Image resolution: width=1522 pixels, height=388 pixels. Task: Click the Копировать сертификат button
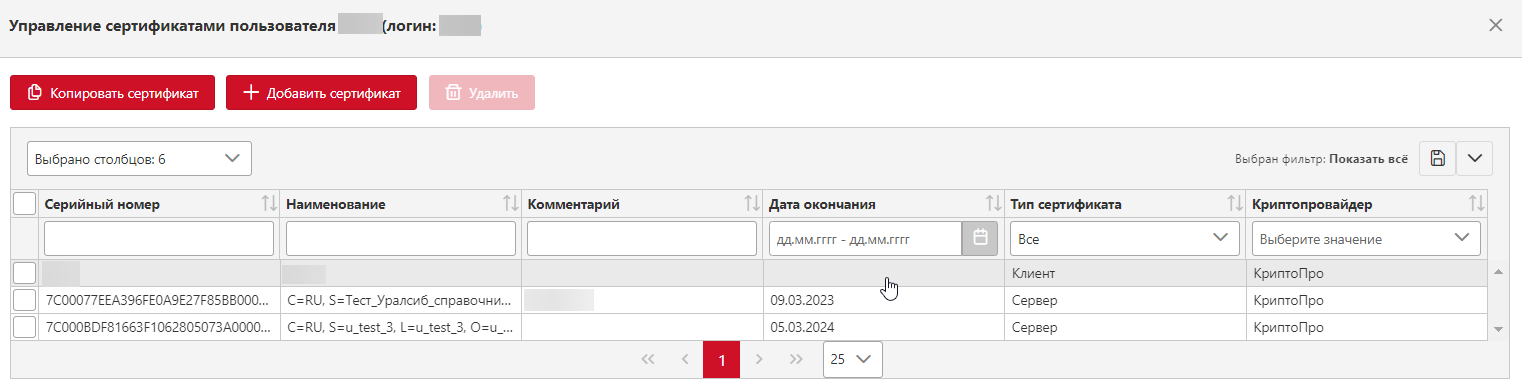pyautogui.click(x=112, y=93)
